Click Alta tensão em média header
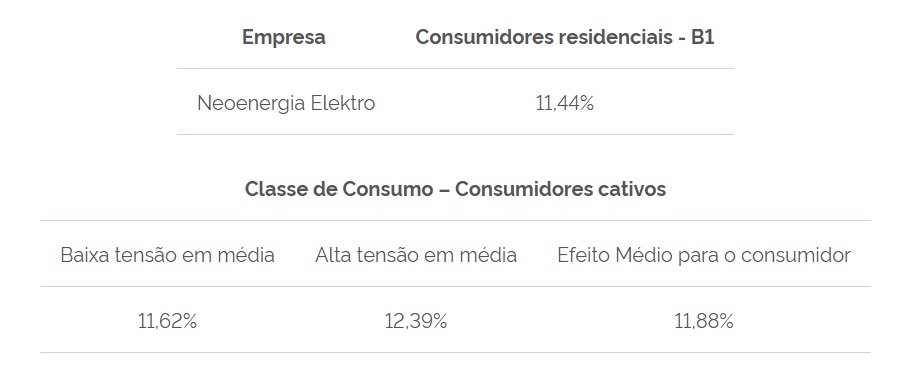The image size is (923, 381). click(x=416, y=255)
